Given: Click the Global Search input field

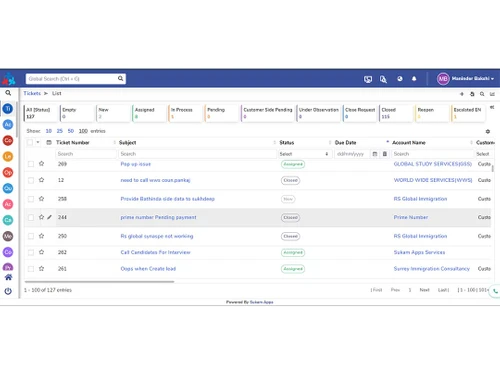Looking at the screenshot, I should (72, 79).
